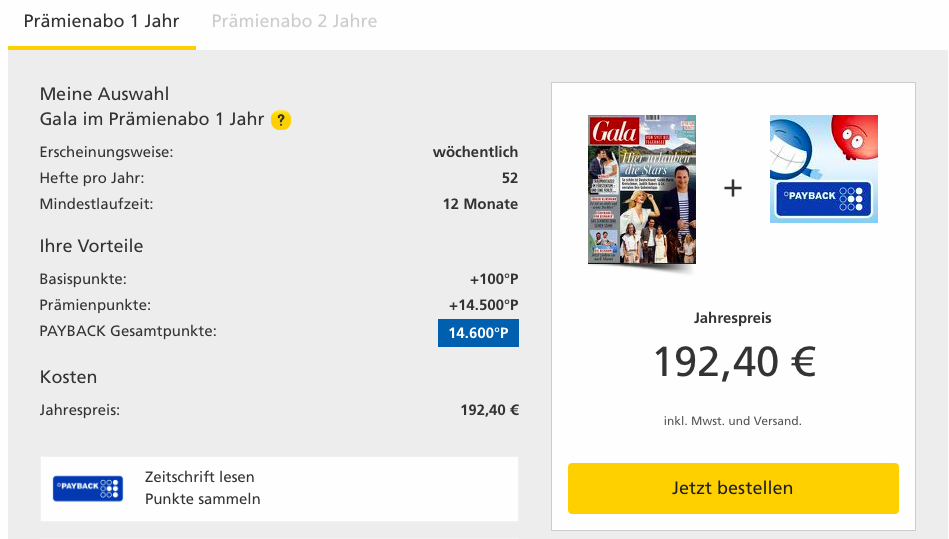Screen dimensions: 949x539
Task: Click the plus sign between images
Action: (x=733, y=188)
